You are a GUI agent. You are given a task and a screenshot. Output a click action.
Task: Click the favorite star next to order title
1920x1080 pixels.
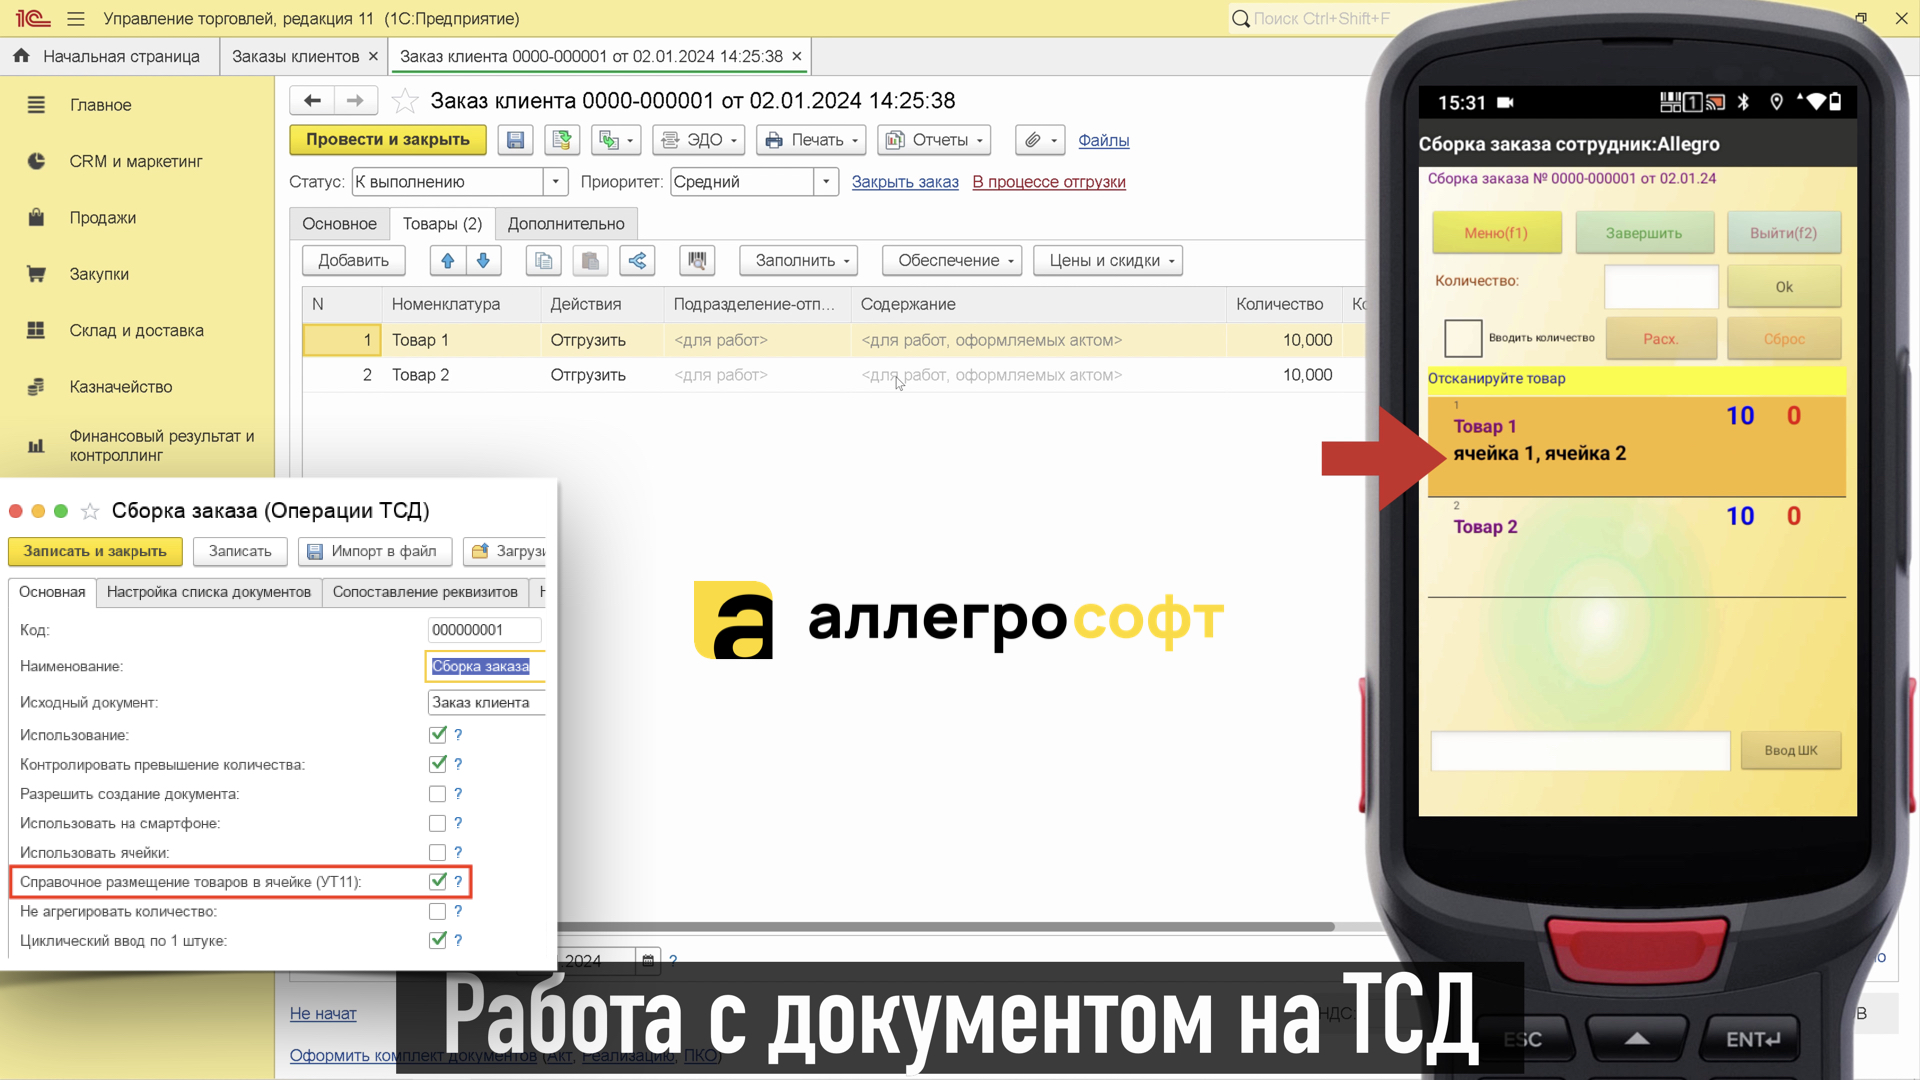[405, 101]
